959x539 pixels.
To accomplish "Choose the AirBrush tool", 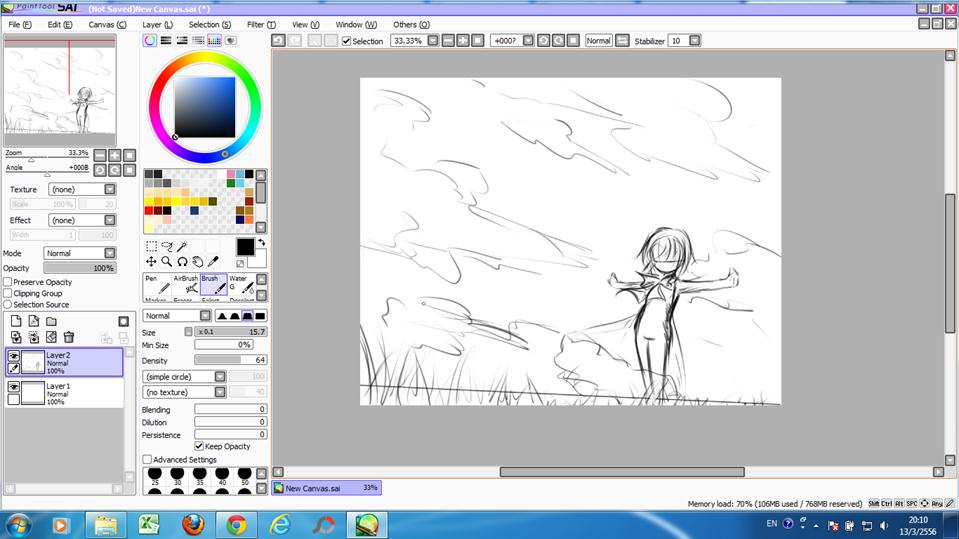I will pyautogui.click(x=185, y=284).
